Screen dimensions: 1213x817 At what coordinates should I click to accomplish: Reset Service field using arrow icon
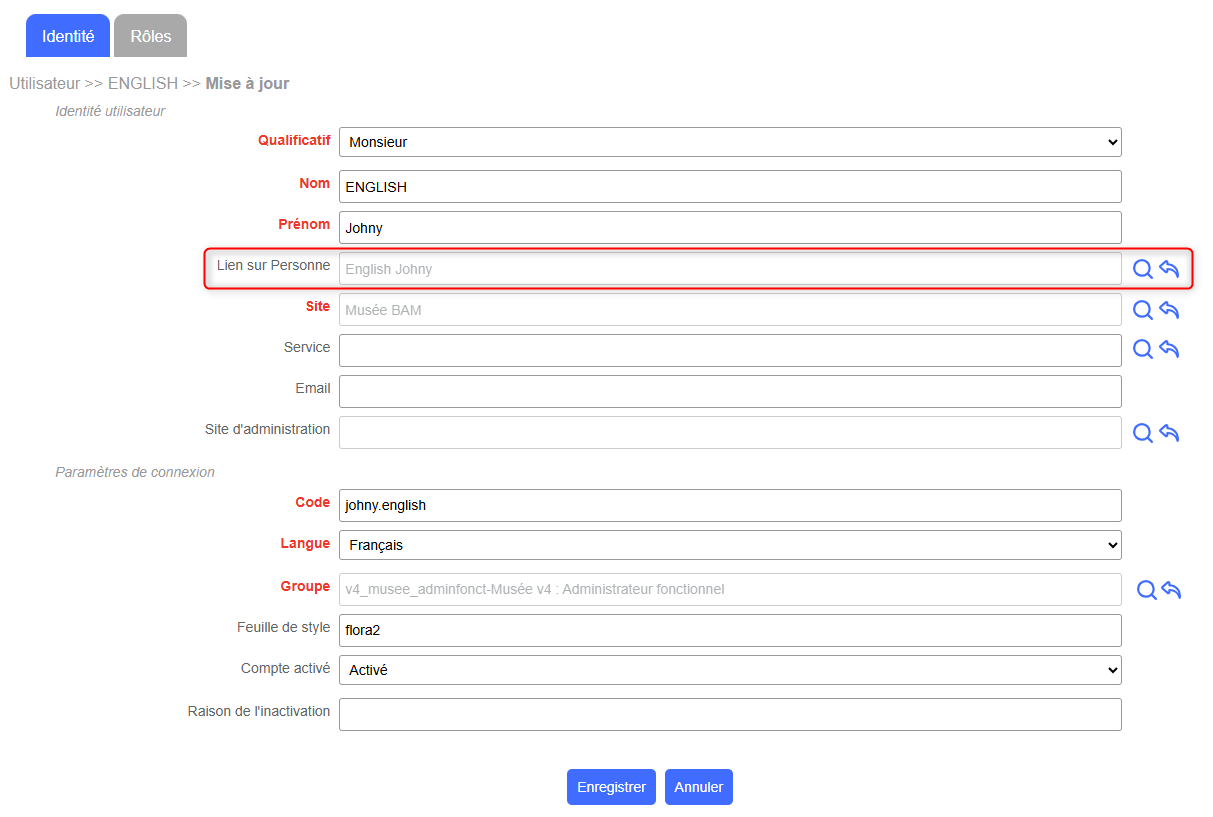[1169, 349]
